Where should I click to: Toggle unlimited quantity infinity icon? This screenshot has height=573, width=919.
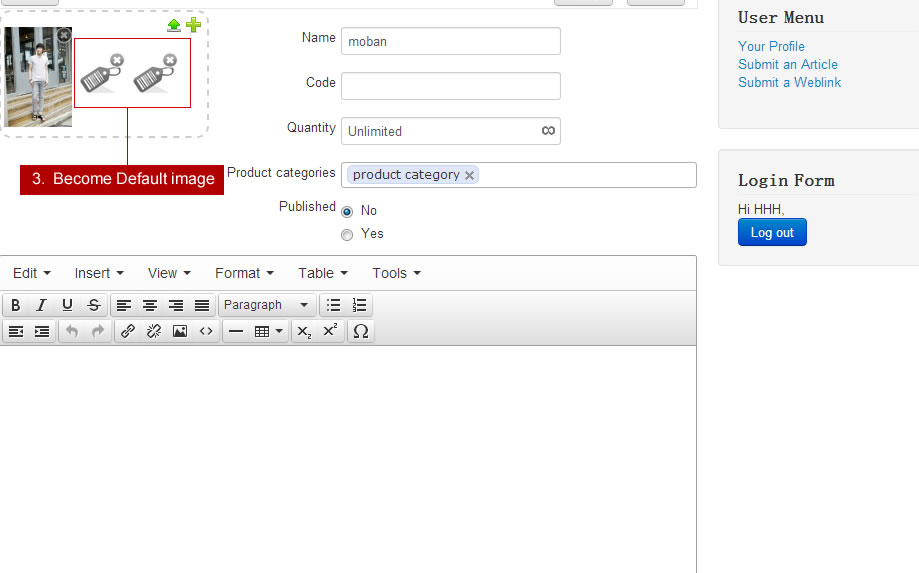tap(548, 131)
